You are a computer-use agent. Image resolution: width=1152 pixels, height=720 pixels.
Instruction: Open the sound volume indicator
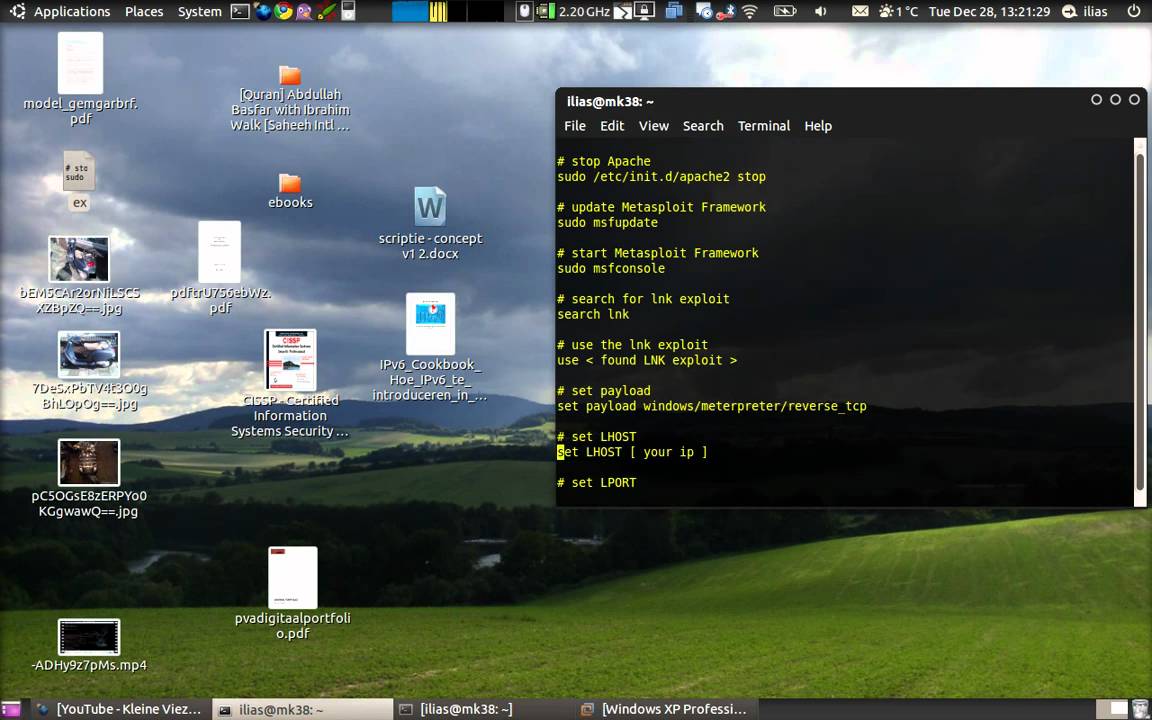pyautogui.click(x=821, y=11)
